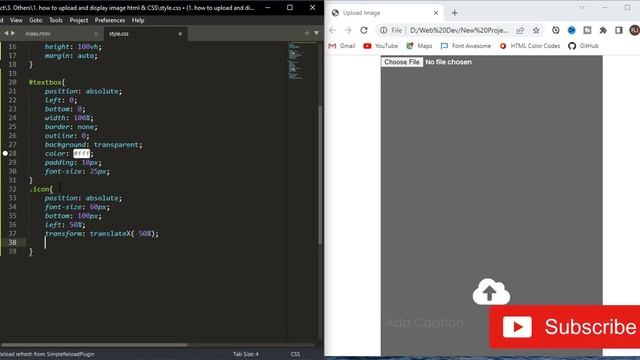Viewport: 640px width, 360px height.
Task: Click the bookmark dot on line 28
Action: tap(5, 153)
